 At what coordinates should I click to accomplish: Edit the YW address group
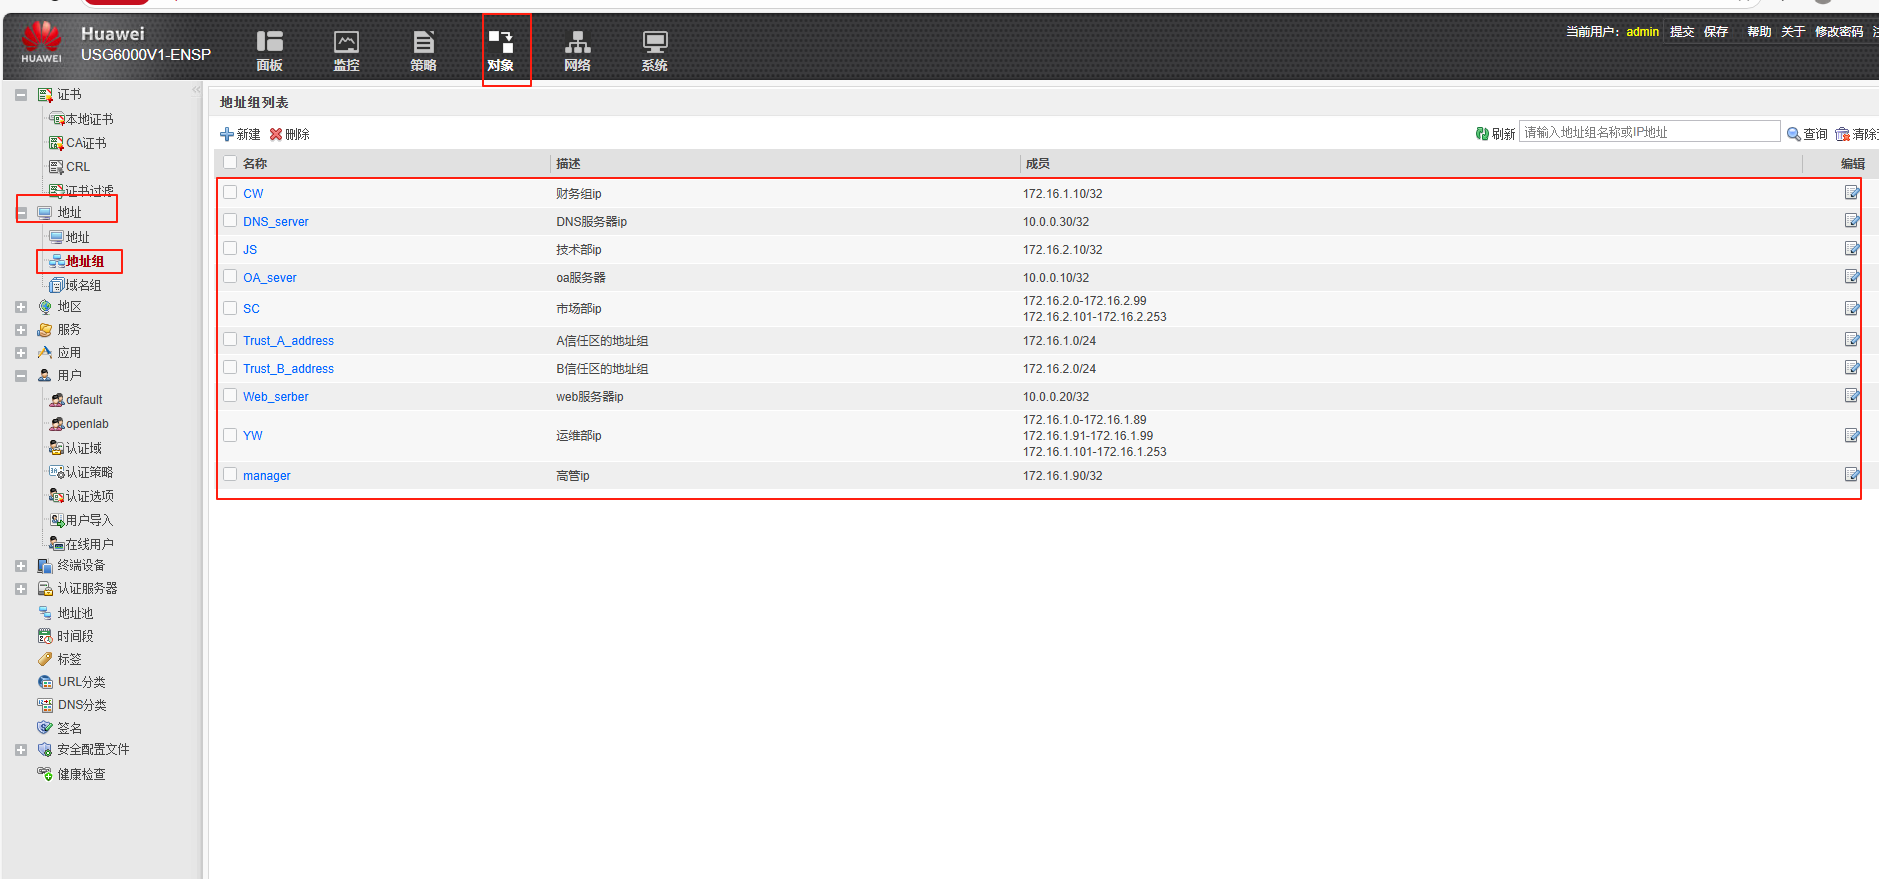1852,435
